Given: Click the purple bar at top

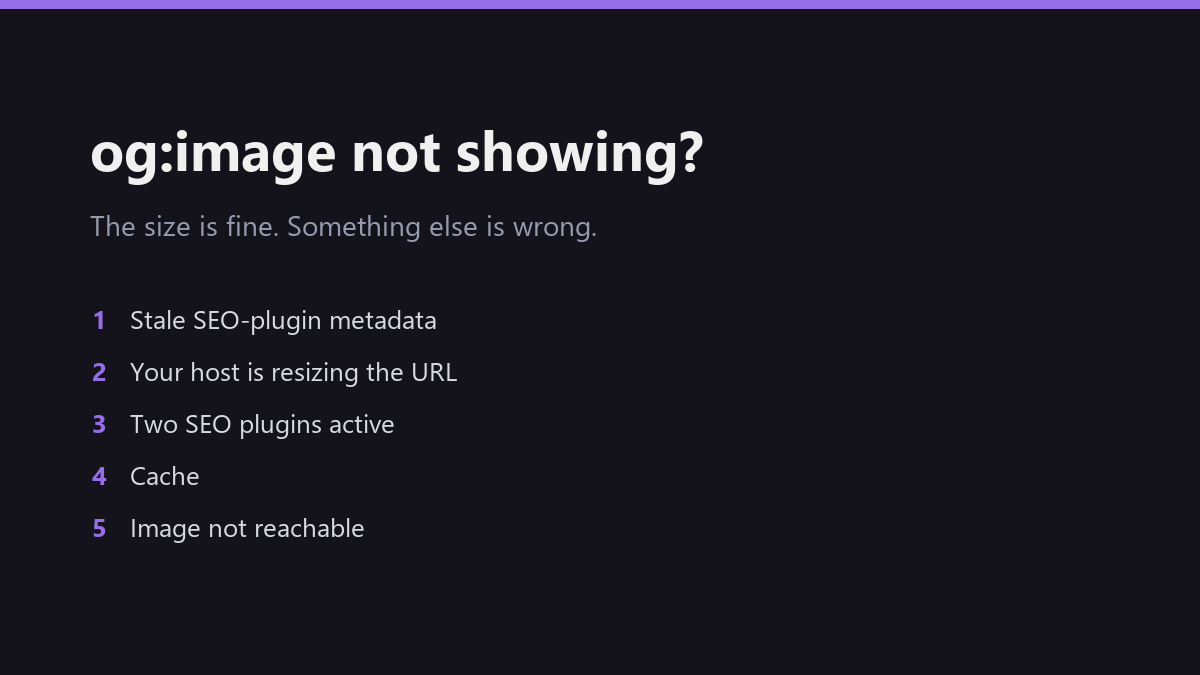Looking at the screenshot, I should 600,4.
